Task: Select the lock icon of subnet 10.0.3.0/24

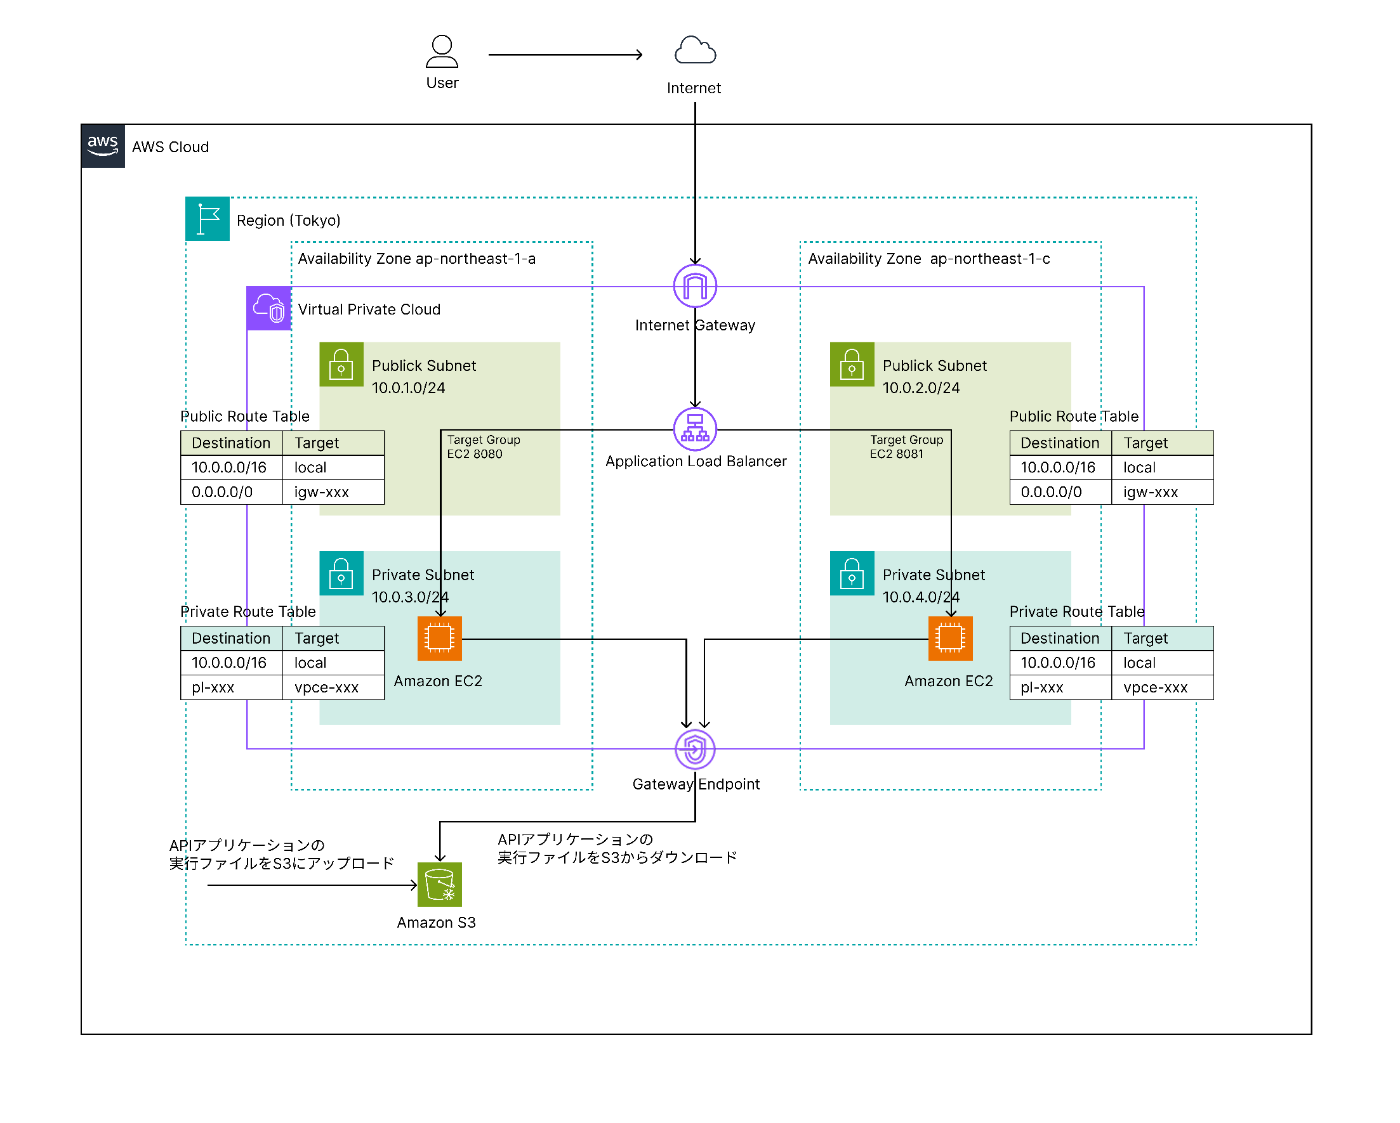Action: [341, 573]
